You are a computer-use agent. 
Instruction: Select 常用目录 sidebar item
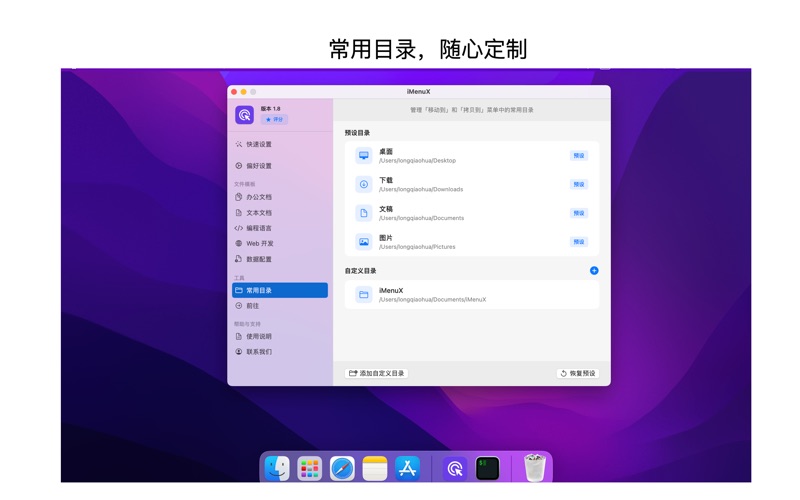(280, 290)
